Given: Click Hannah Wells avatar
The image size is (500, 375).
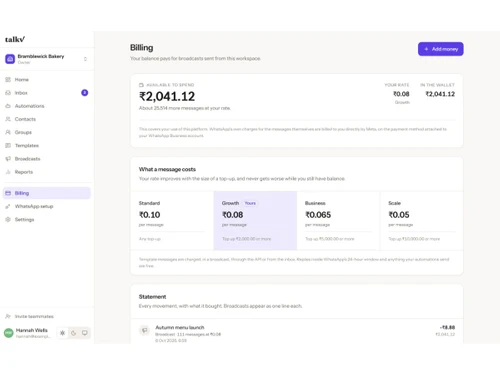Looking at the screenshot, I should [x=9, y=333].
